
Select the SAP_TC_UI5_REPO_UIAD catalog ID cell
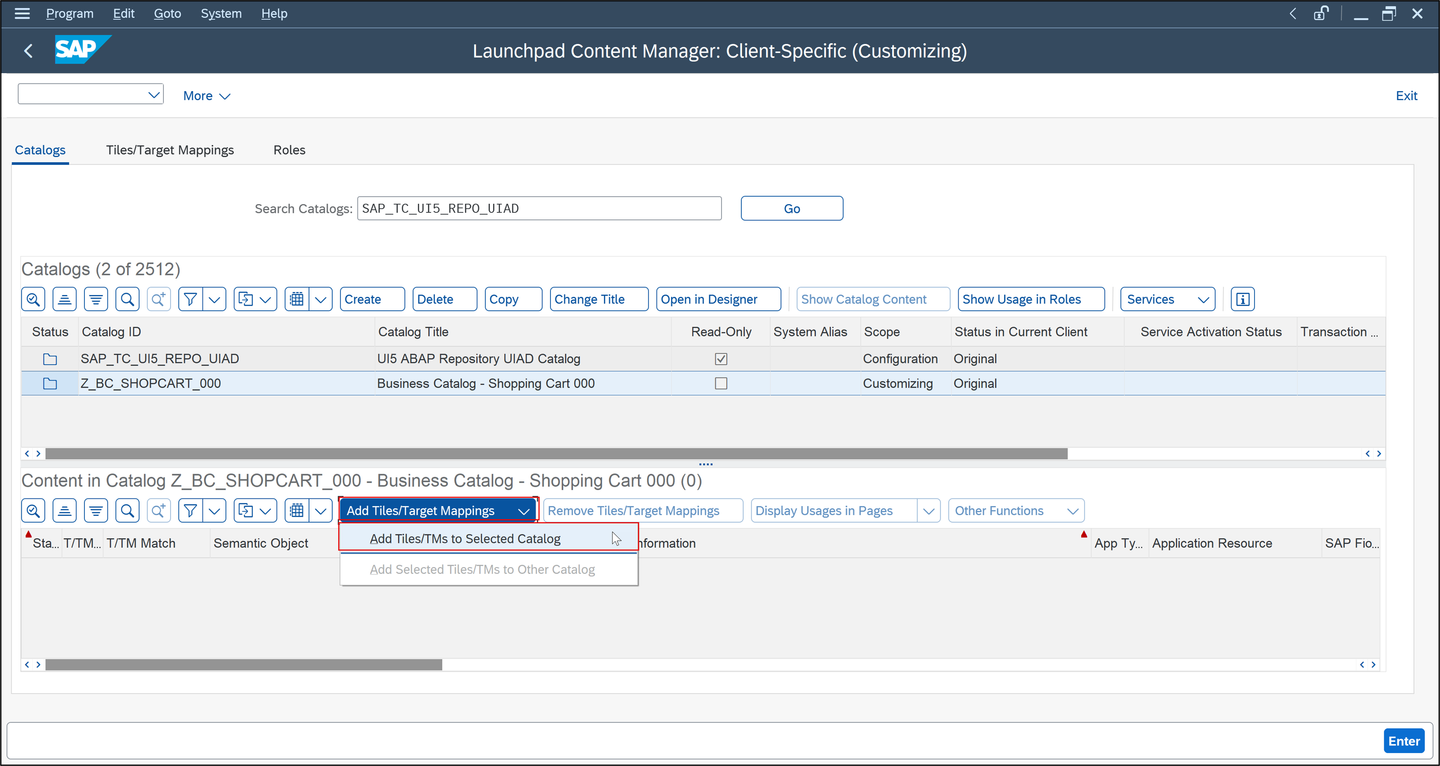[227, 359]
